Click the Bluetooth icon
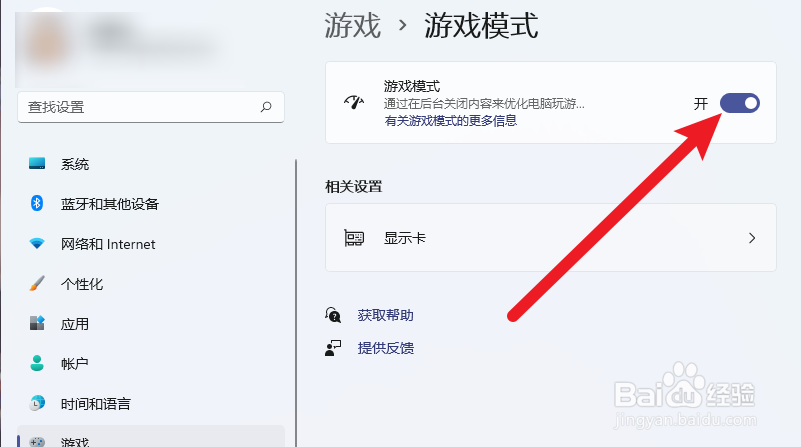This screenshot has width=801, height=447. [x=37, y=203]
